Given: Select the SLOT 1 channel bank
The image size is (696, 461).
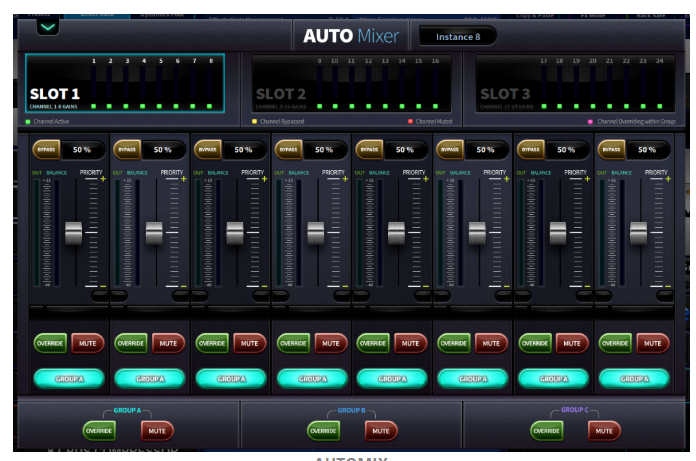Looking at the screenshot, I should click(x=125, y=84).
